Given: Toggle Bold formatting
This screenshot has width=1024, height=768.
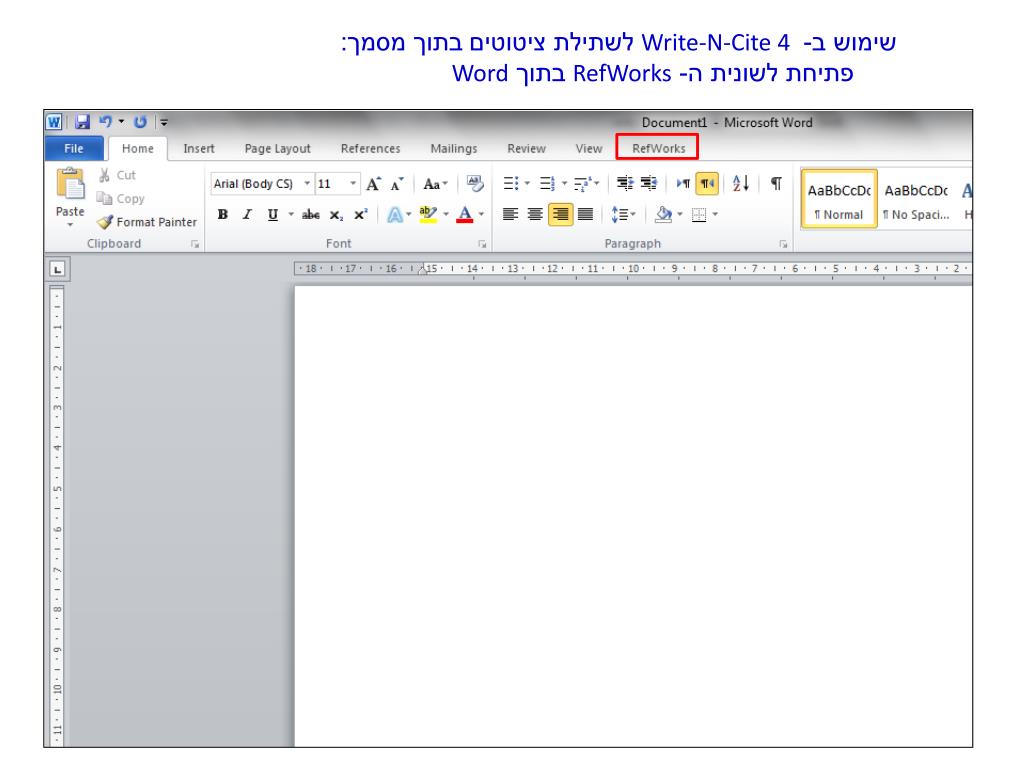Looking at the screenshot, I should 223,214.
